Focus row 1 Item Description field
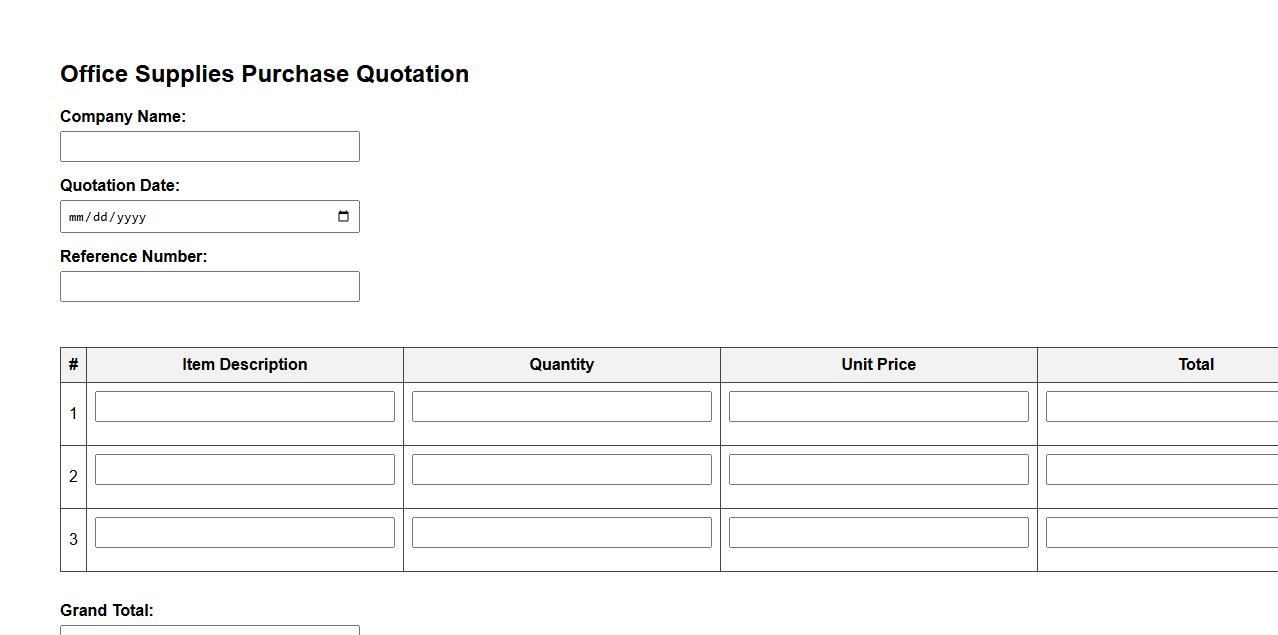 245,406
